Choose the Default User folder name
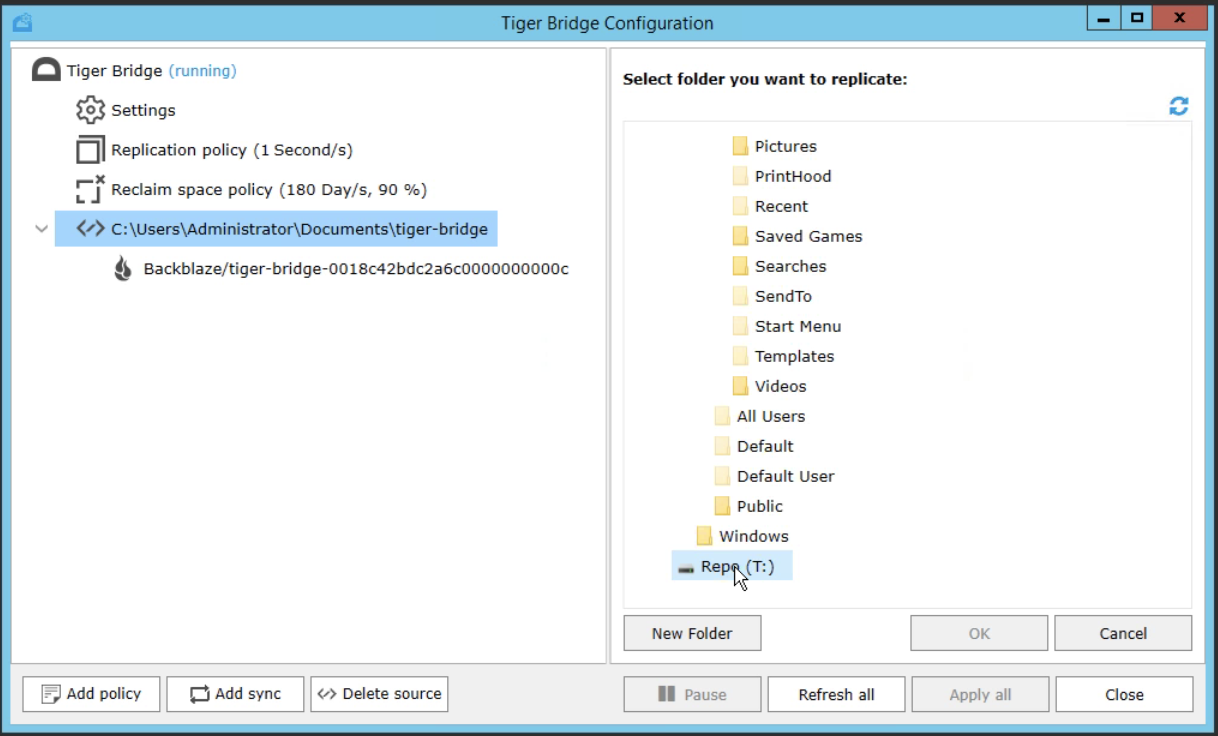The height and width of the screenshot is (736, 1218). tap(786, 476)
